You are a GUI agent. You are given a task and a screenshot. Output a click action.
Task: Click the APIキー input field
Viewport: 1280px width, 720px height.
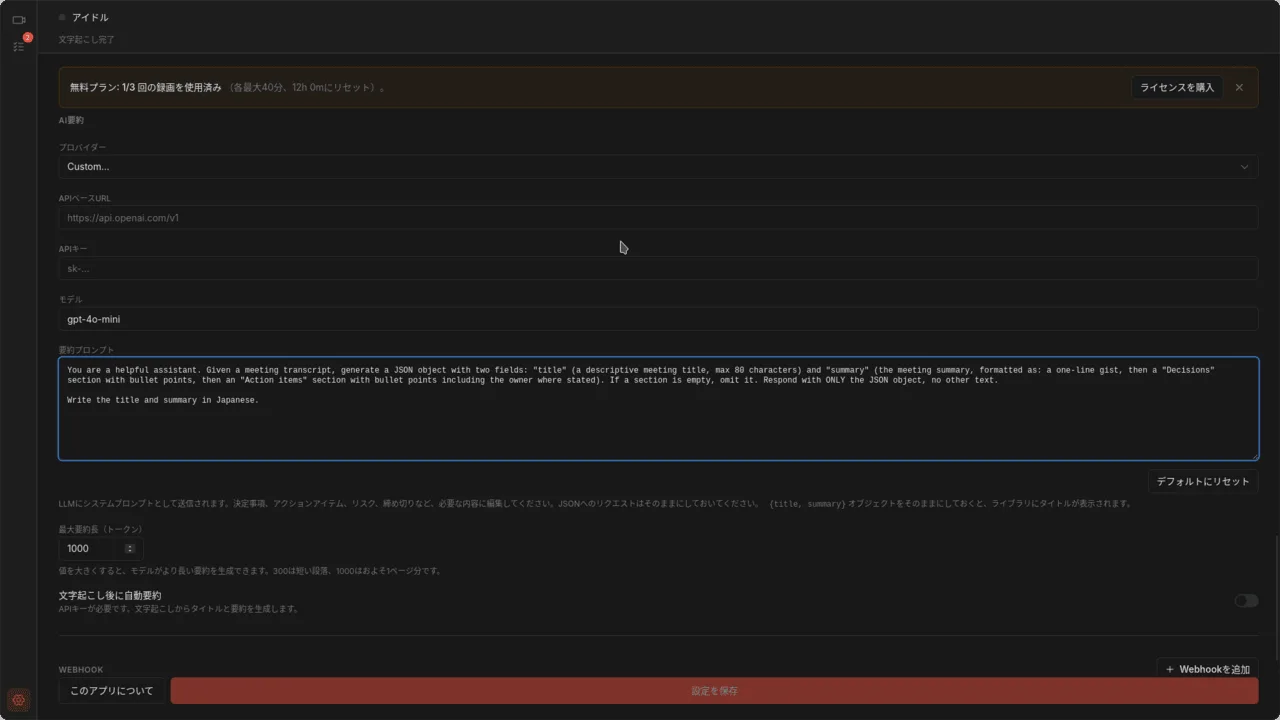658,268
